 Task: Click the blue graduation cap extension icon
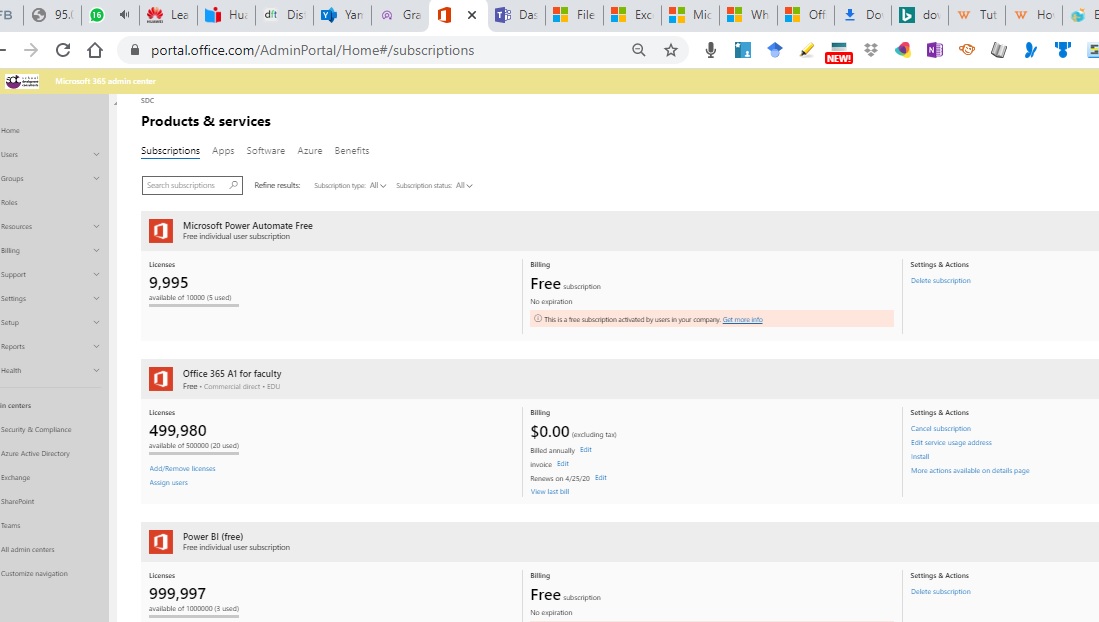tap(774, 50)
